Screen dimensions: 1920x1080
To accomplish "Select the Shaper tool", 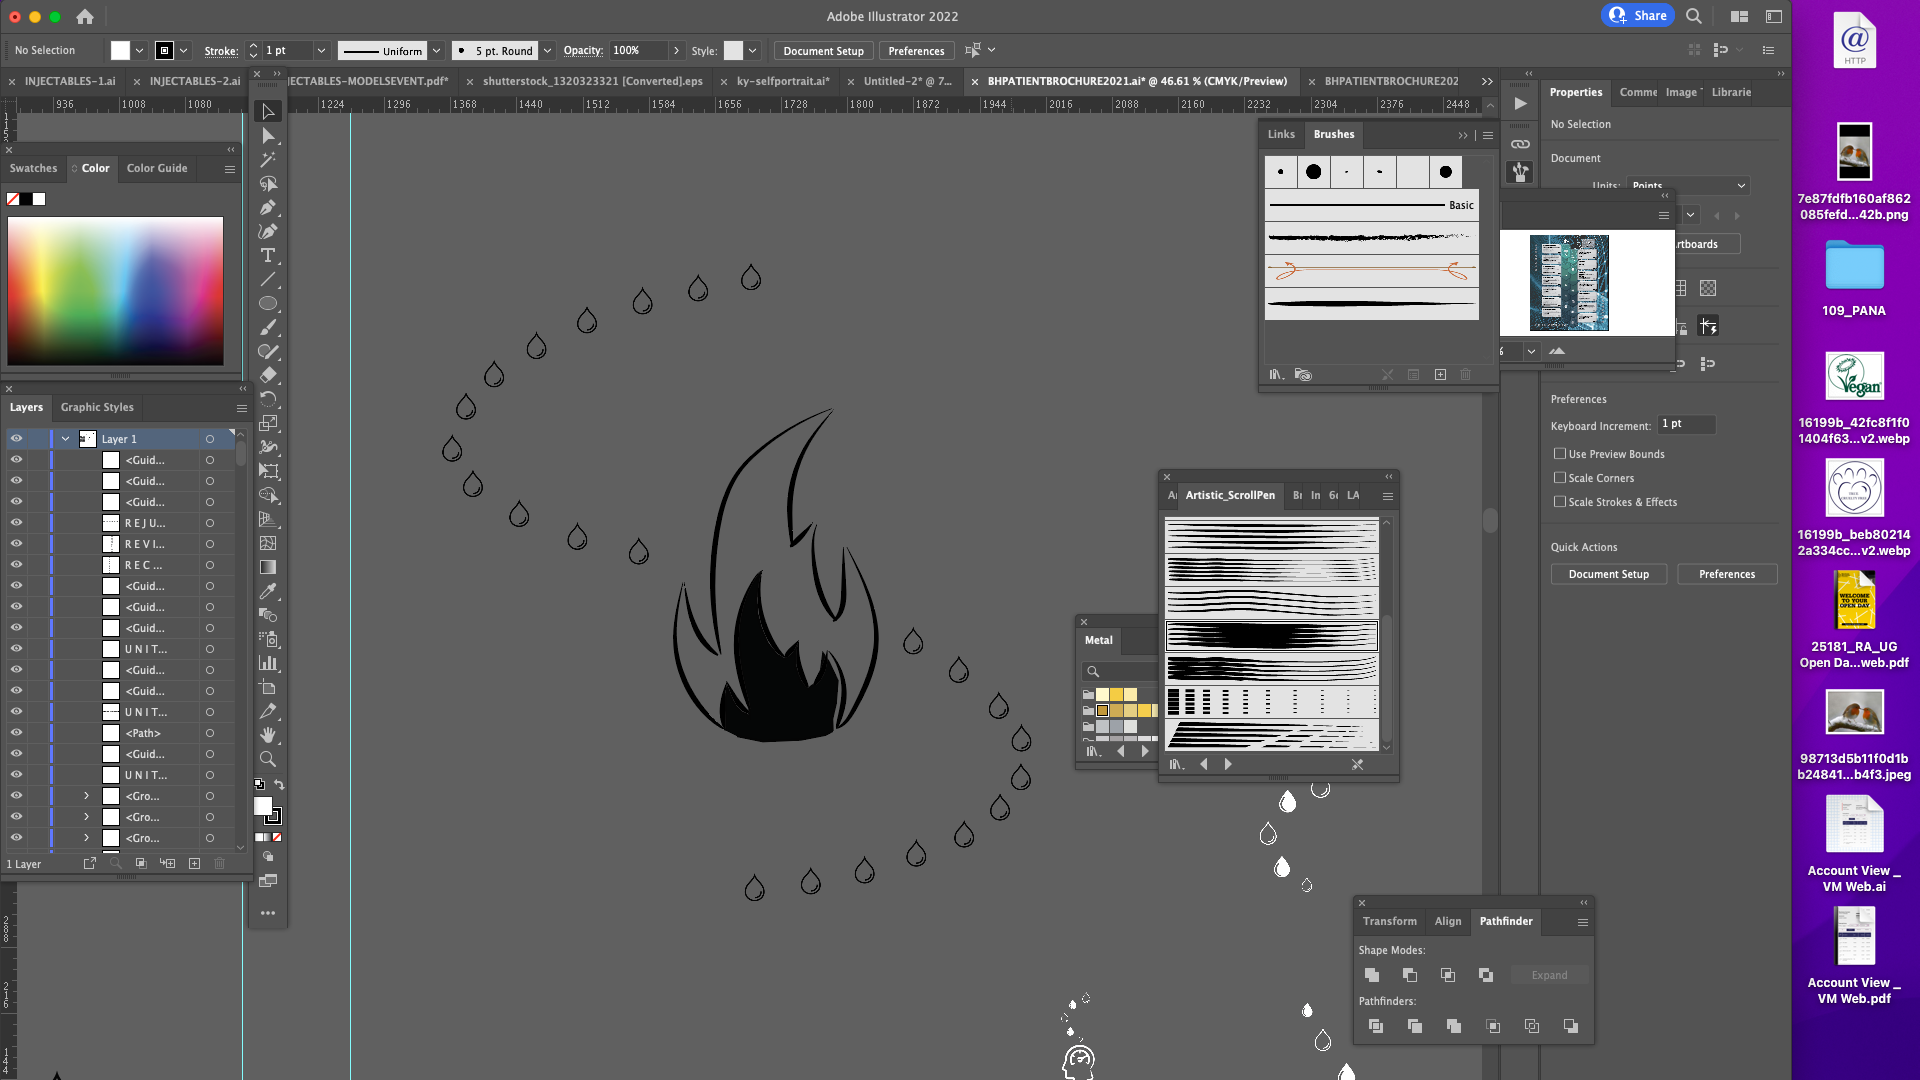I will pos(268,351).
